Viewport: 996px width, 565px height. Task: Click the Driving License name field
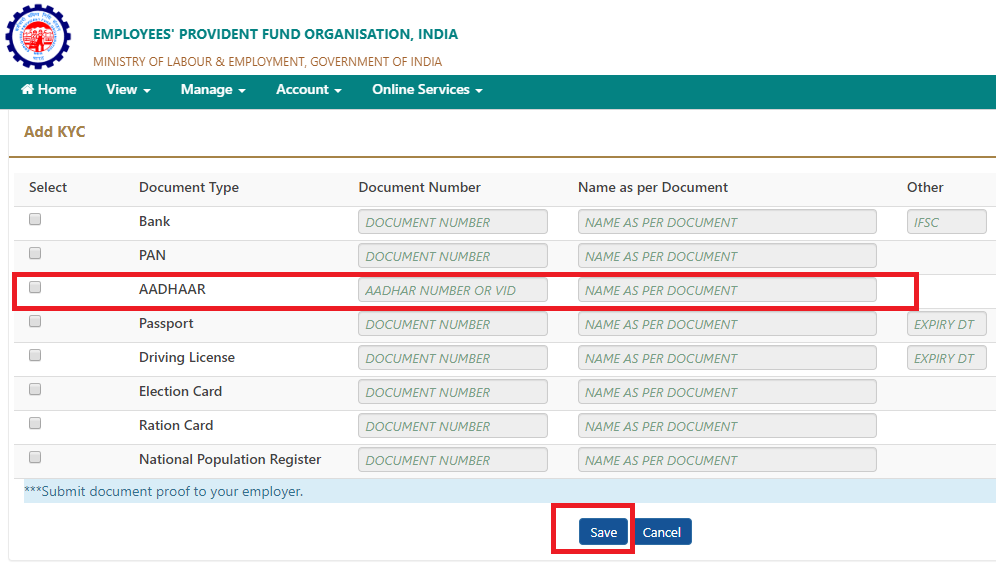727,358
